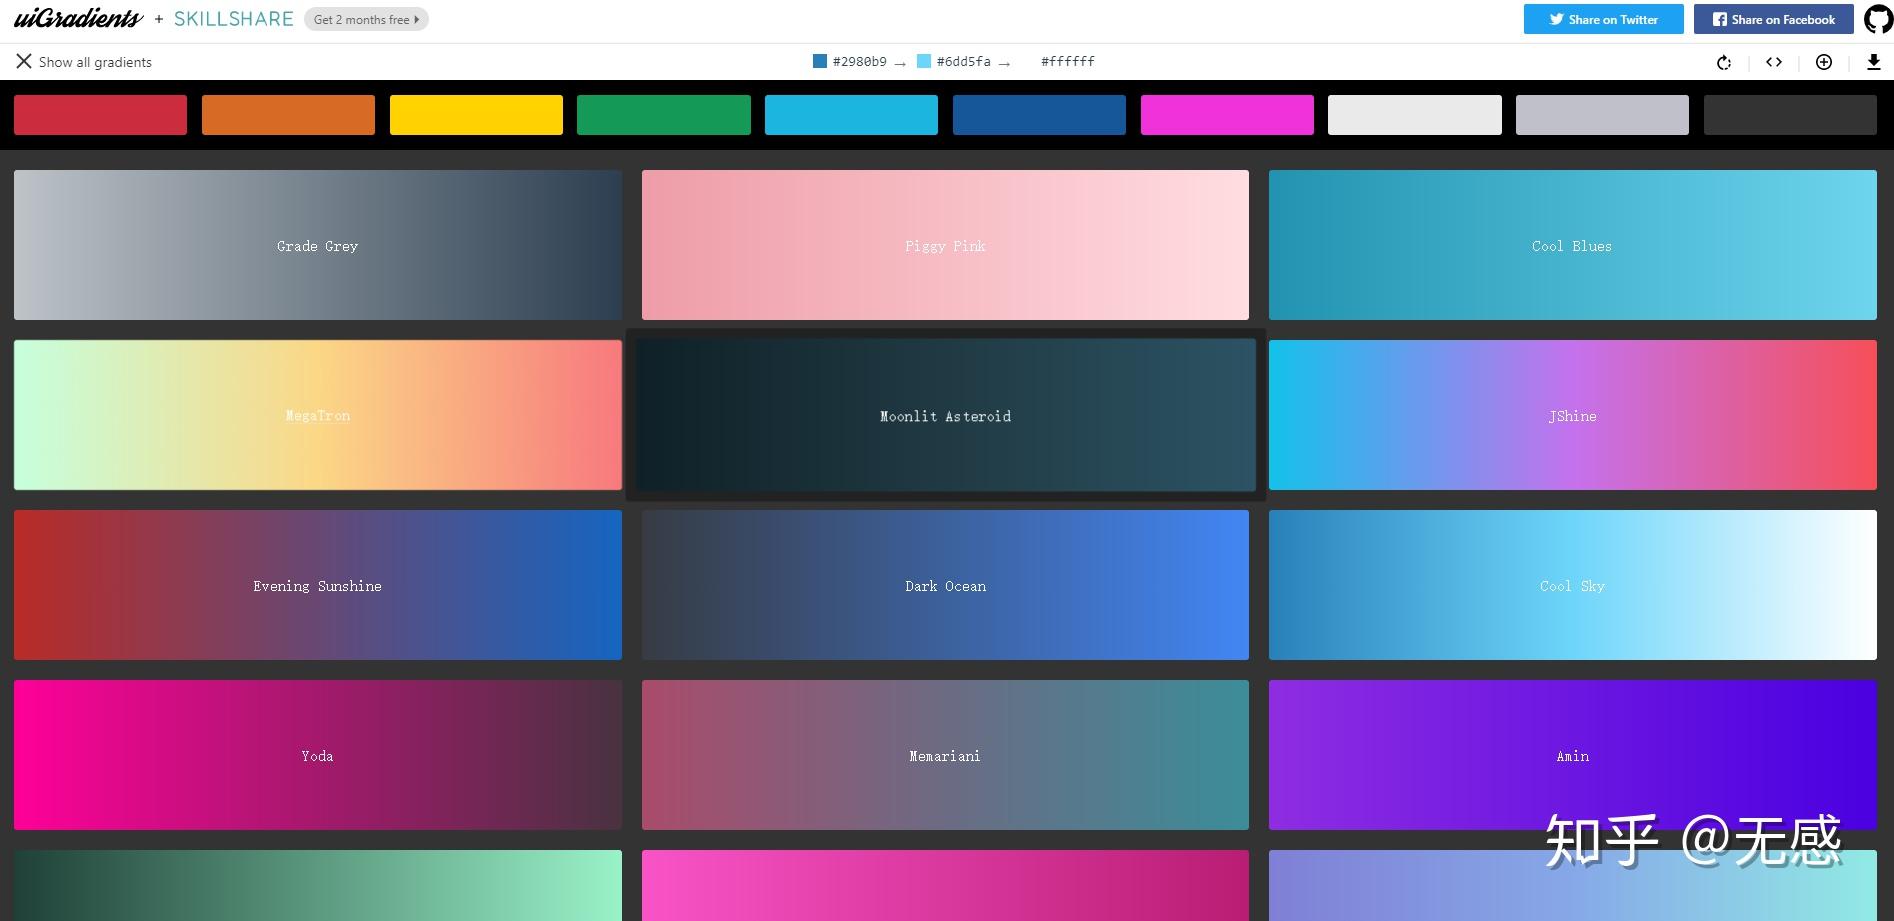Select the Yoda gradient
1894x921 pixels.
(x=318, y=755)
